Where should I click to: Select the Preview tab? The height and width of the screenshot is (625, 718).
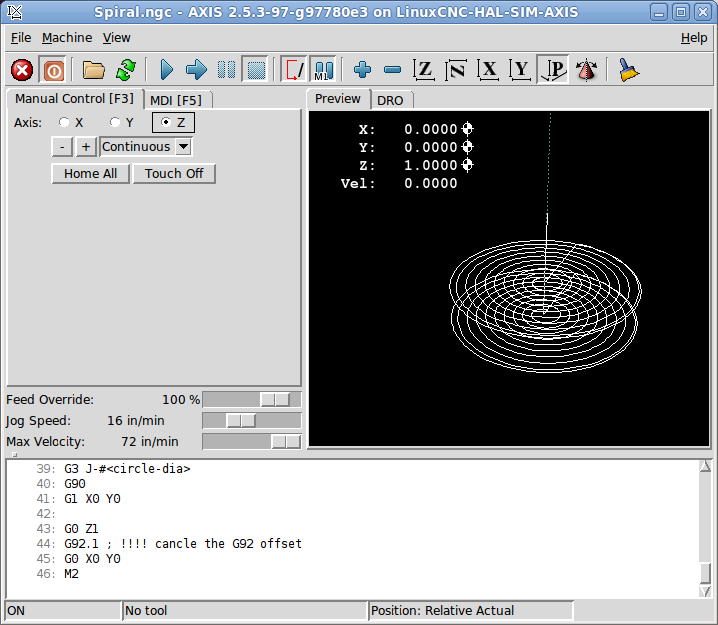338,98
